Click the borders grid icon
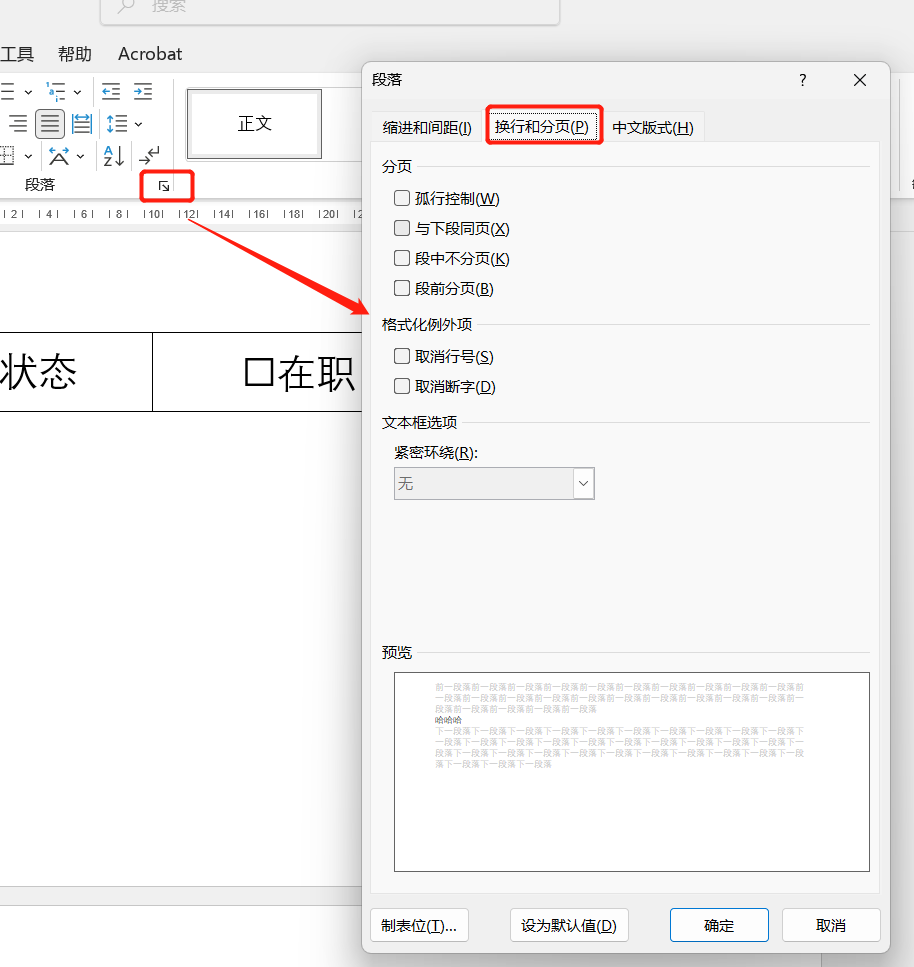This screenshot has width=914, height=967. [x=7, y=156]
